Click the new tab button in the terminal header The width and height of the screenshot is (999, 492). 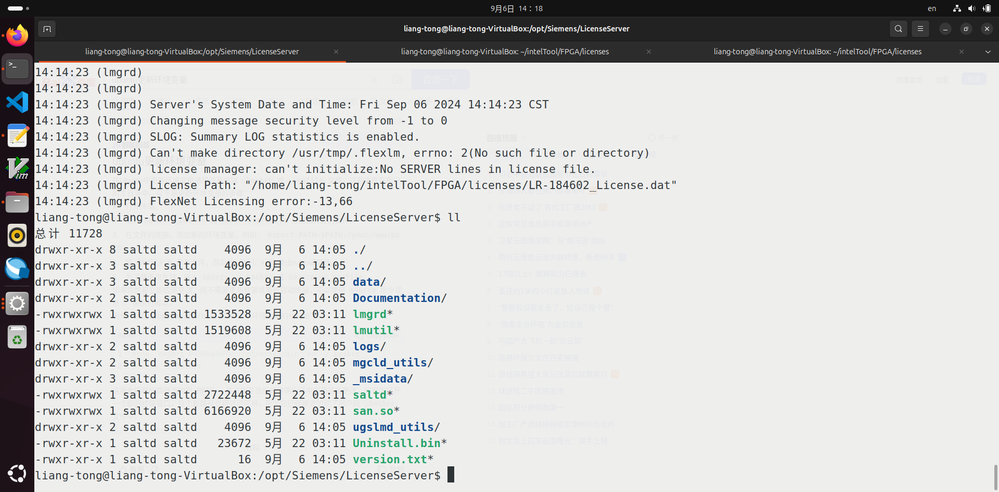(47, 29)
